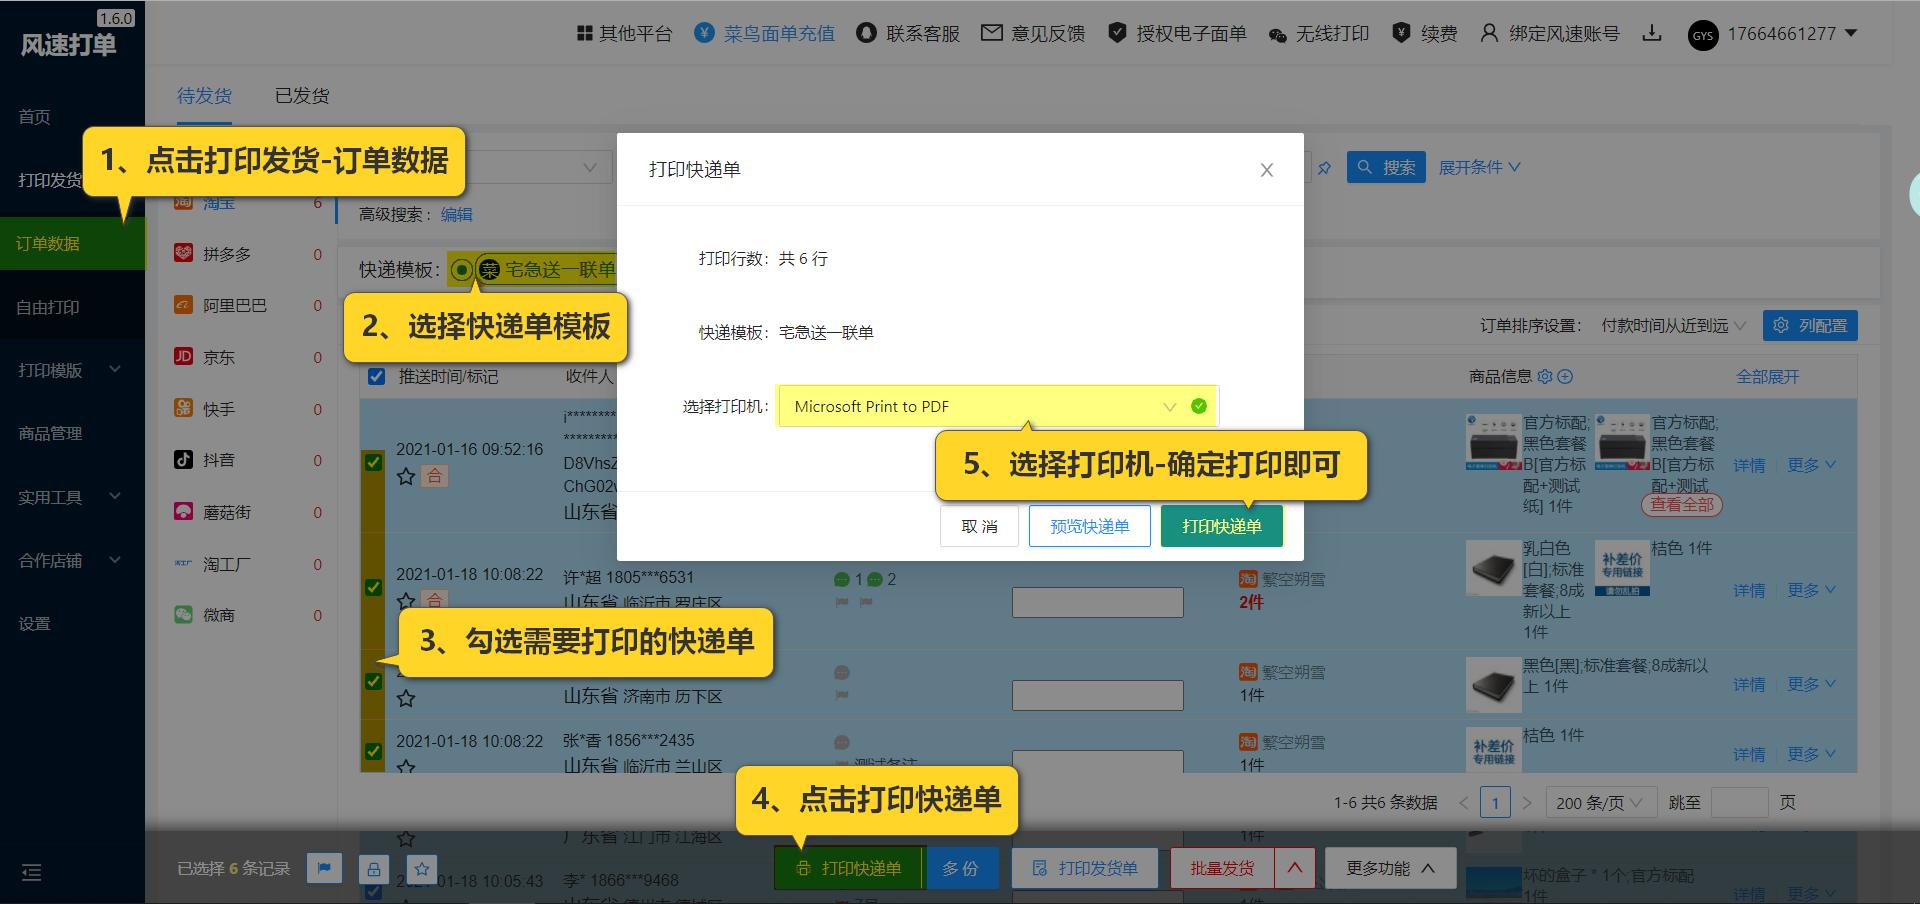The image size is (1920, 904).
Task: Switch to the 已发货 tab
Action: point(302,95)
